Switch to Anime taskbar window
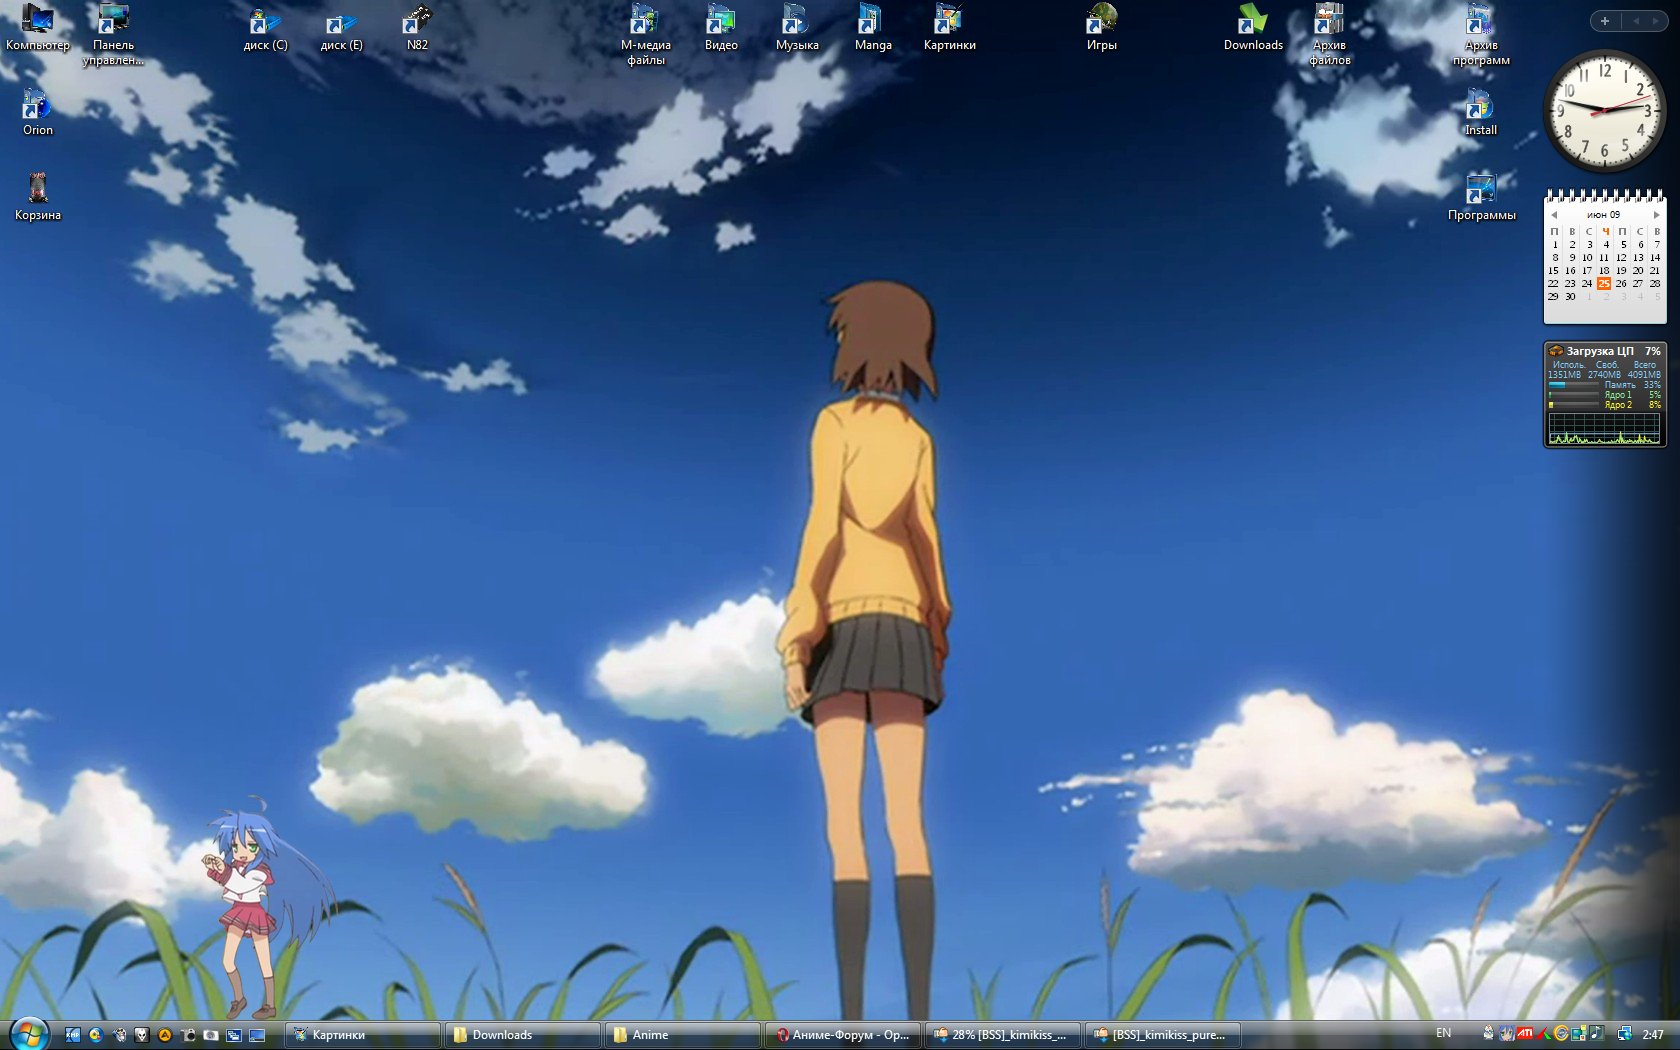 [x=683, y=1035]
